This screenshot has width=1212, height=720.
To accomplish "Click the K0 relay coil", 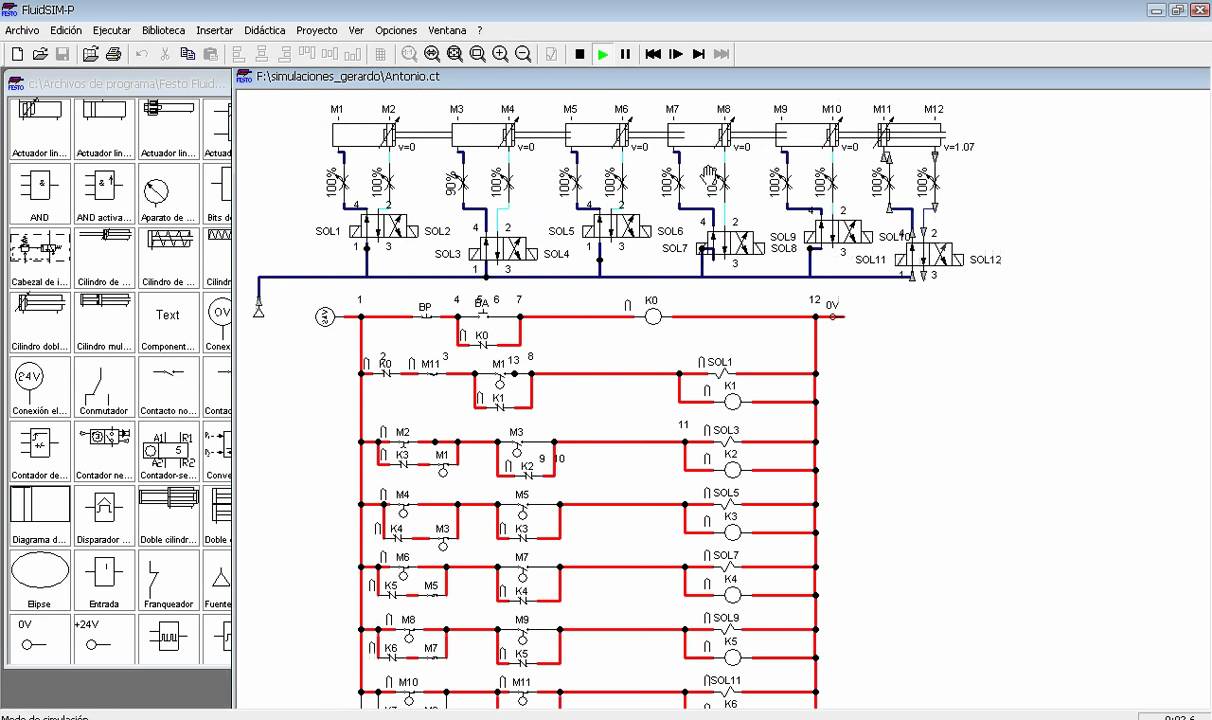I will pyautogui.click(x=652, y=317).
